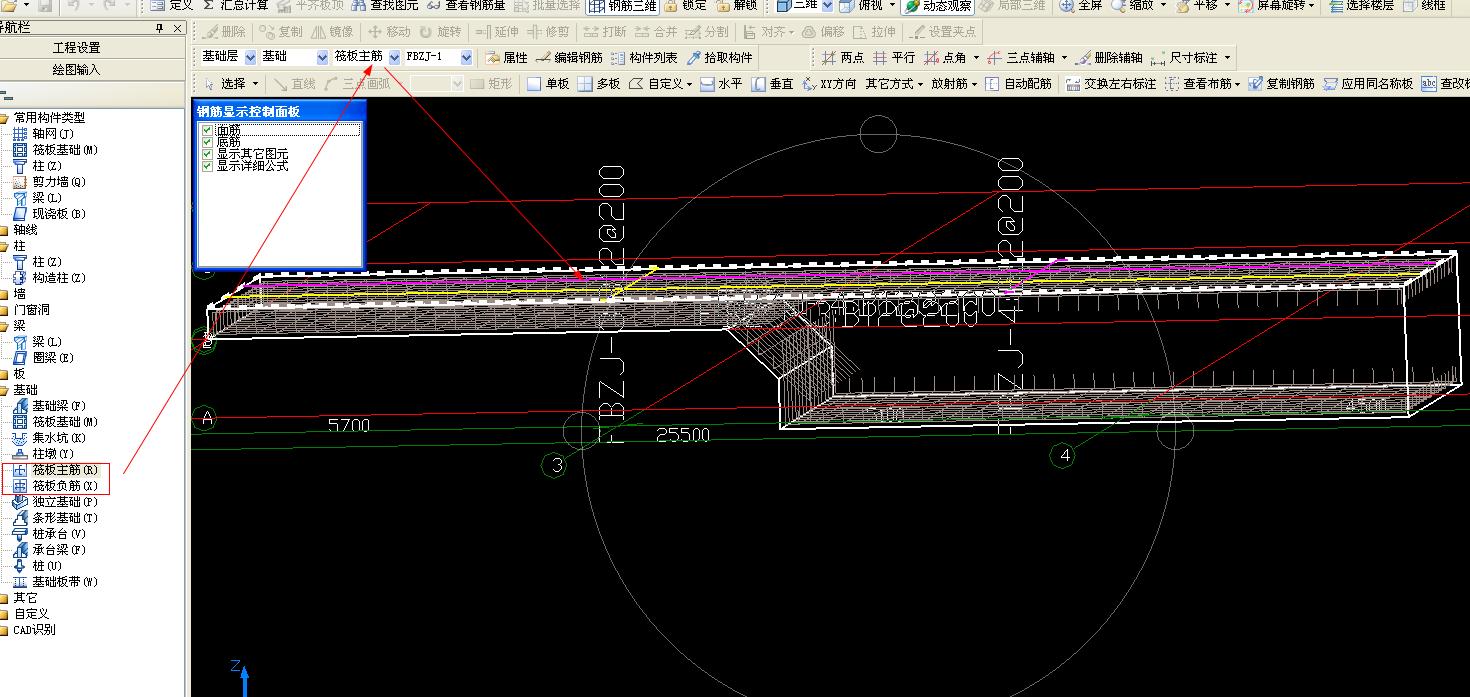Click the 属性 properties button
This screenshot has width=1470, height=697.
pos(506,58)
